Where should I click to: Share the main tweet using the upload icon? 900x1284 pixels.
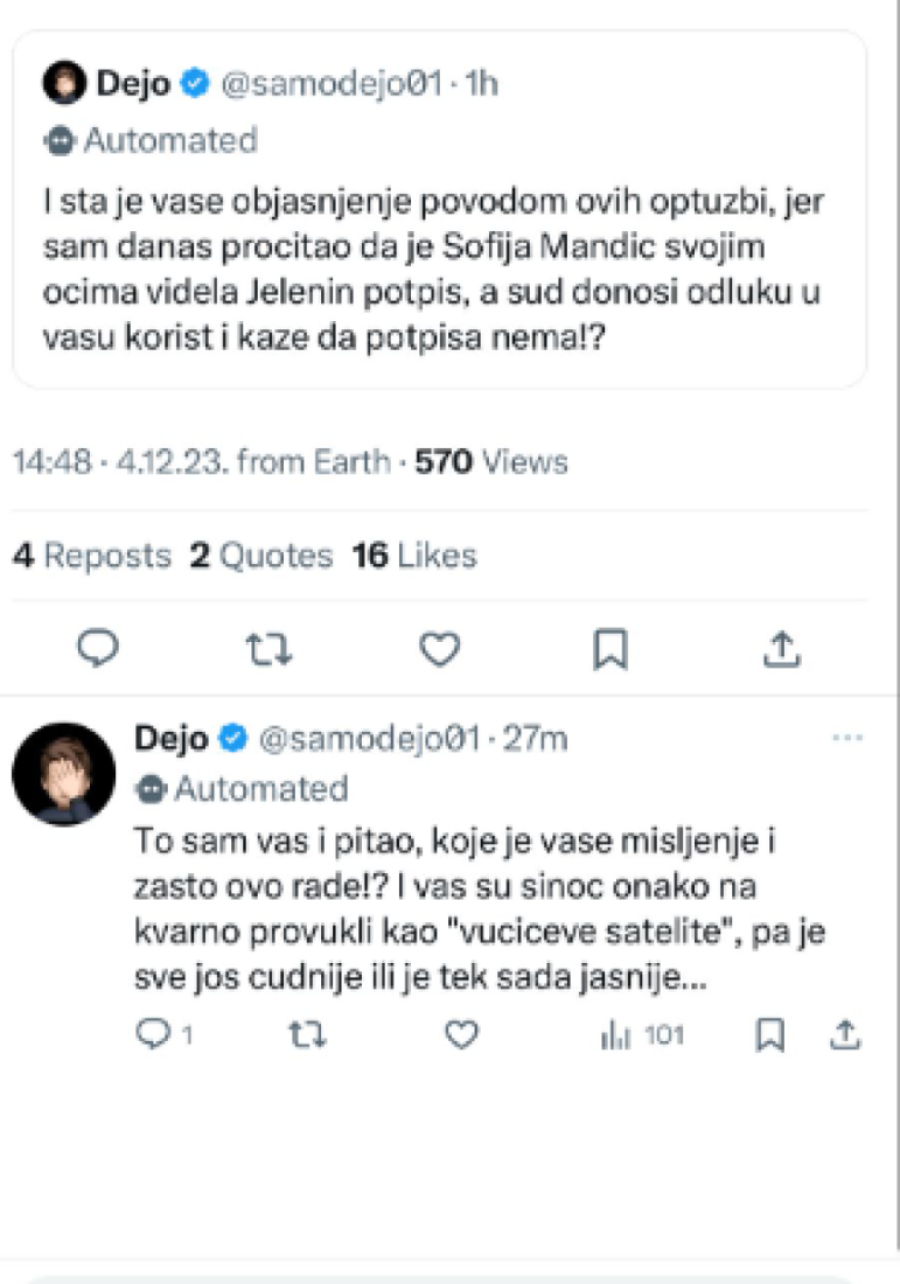click(x=782, y=651)
